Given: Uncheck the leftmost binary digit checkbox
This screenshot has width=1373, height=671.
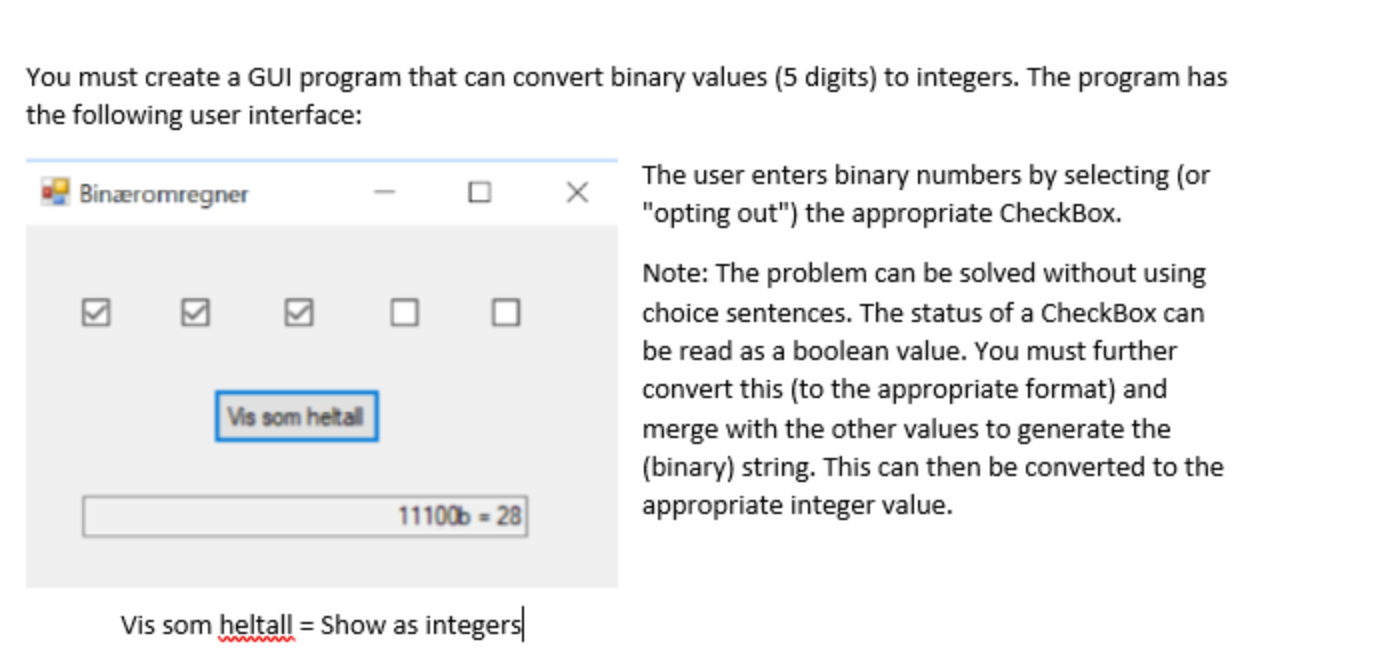Looking at the screenshot, I should coord(95,313).
